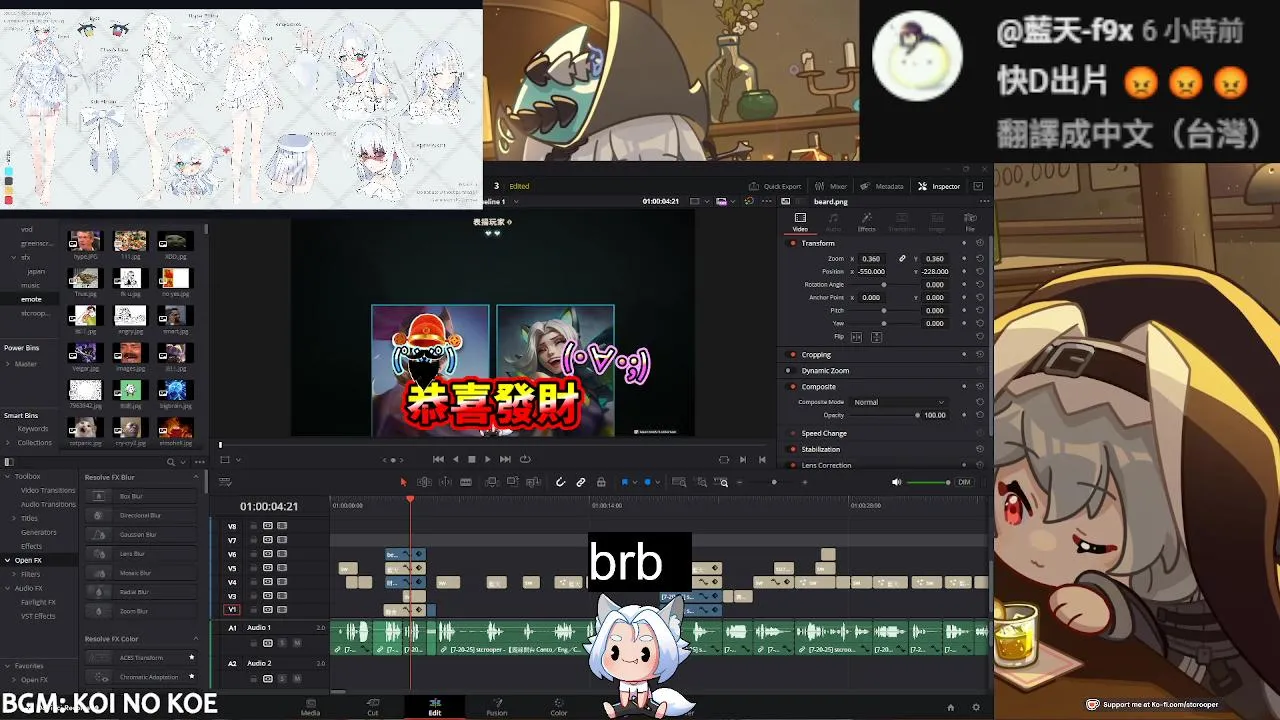This screenshot has width=1280, height=720.
Task: Toggle the Snapping magnet icon
Action: pyautogui.click(x=560, y=482)
